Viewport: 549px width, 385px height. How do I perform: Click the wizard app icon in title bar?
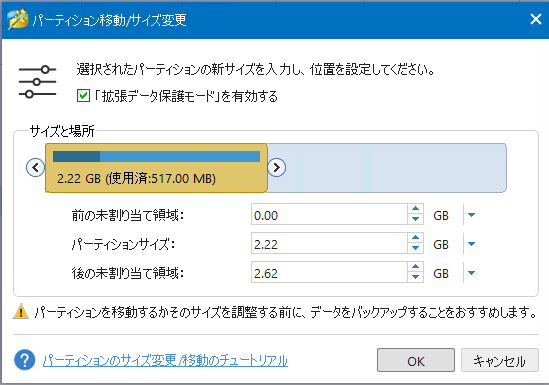18,19
